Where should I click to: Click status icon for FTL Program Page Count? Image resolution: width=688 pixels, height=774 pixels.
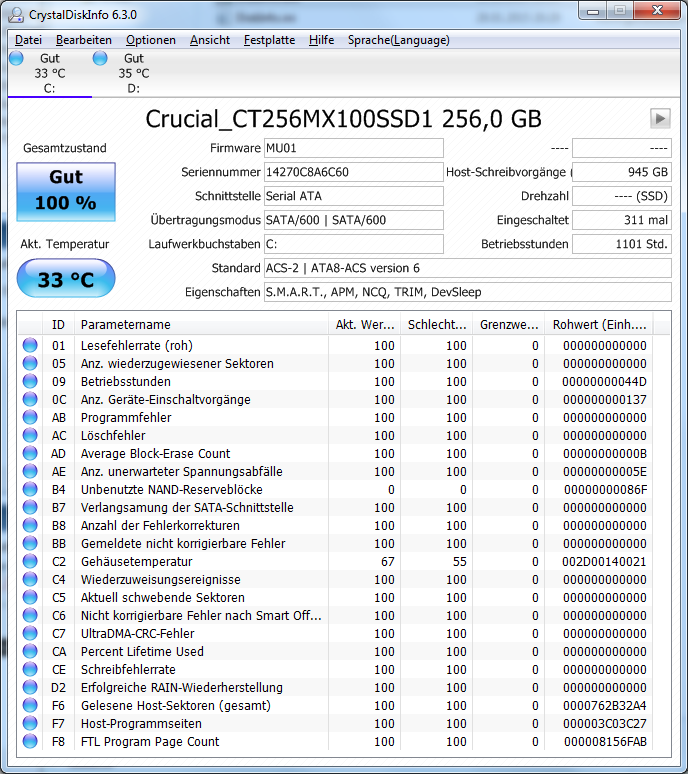(x=30, y=741)
